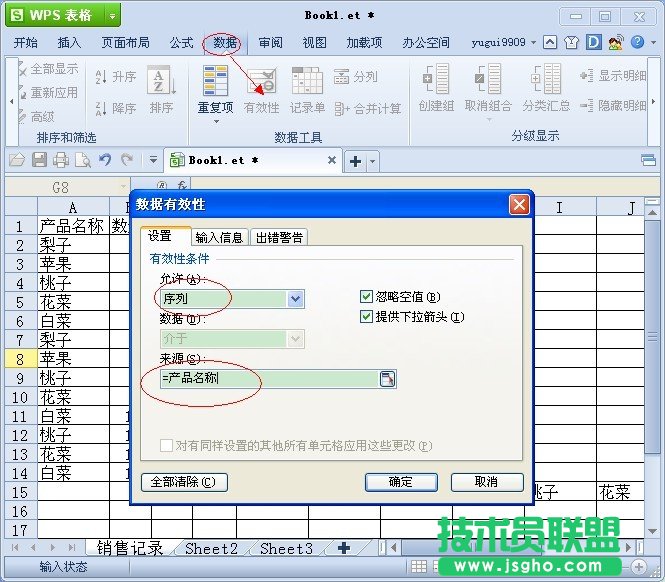Click the 确定 button
Viewport: 665px width, 582px height.
tap(401, 482)
